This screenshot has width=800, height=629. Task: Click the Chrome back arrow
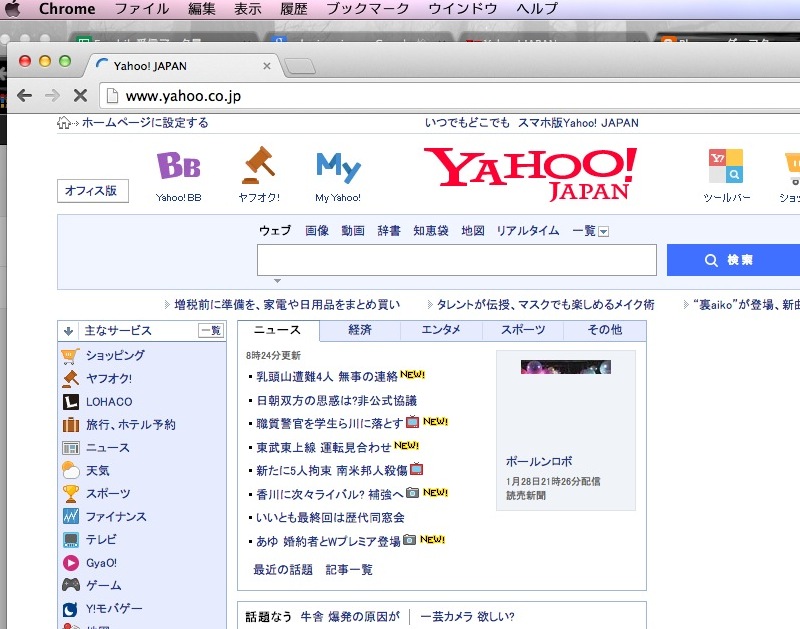pyautogui.click(x=24, y=95)
